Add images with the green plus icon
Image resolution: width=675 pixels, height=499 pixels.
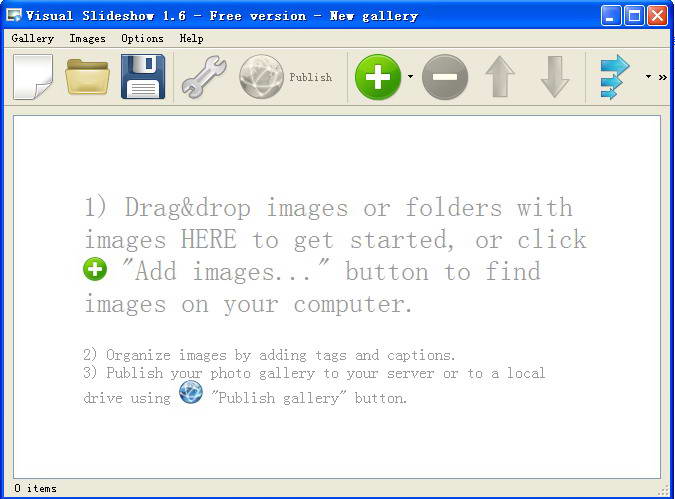coord(378,77)
